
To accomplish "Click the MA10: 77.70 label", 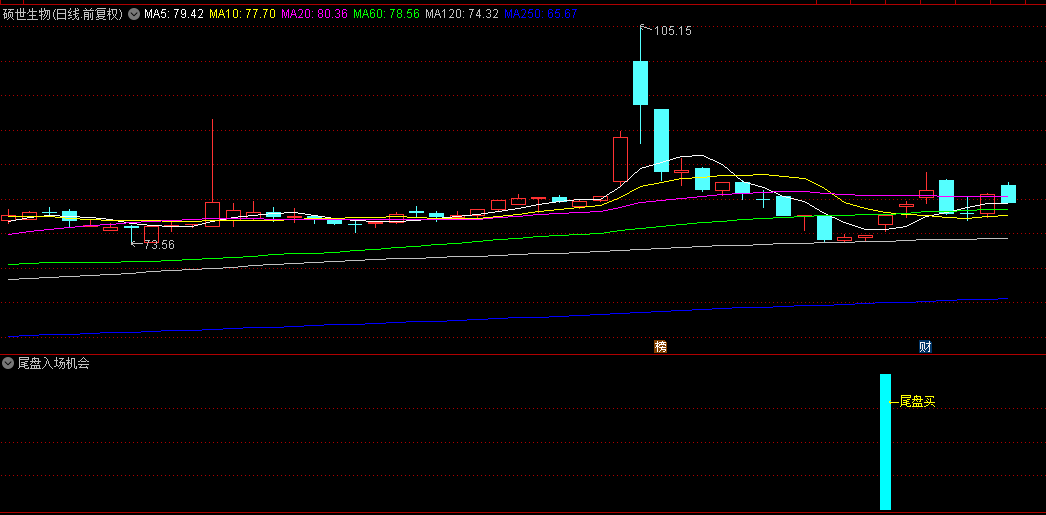I will click(x=242, y=14).
